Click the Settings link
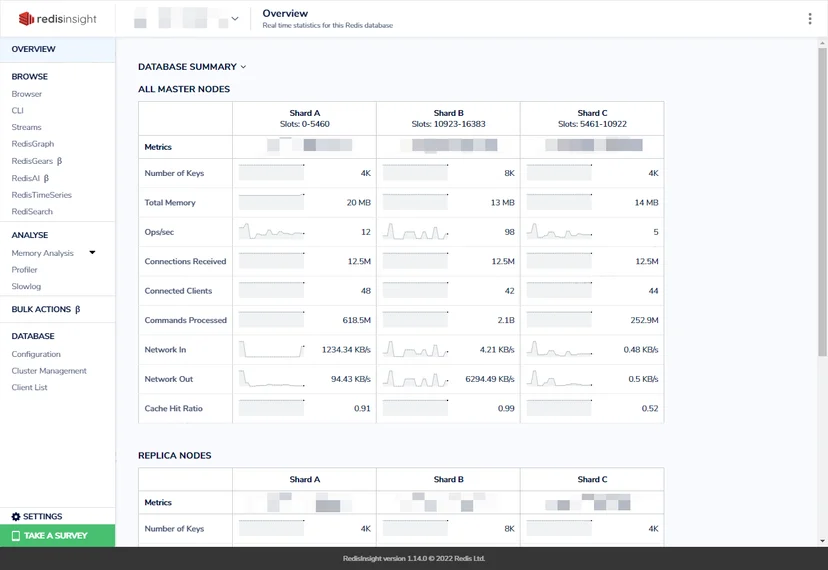The height and width of the screenshot is (570, 828). [42, 517]
